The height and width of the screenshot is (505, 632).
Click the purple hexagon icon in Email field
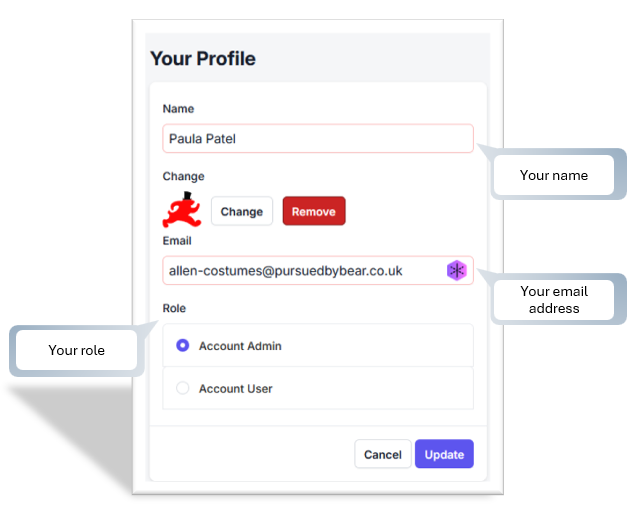coord(456,270)
